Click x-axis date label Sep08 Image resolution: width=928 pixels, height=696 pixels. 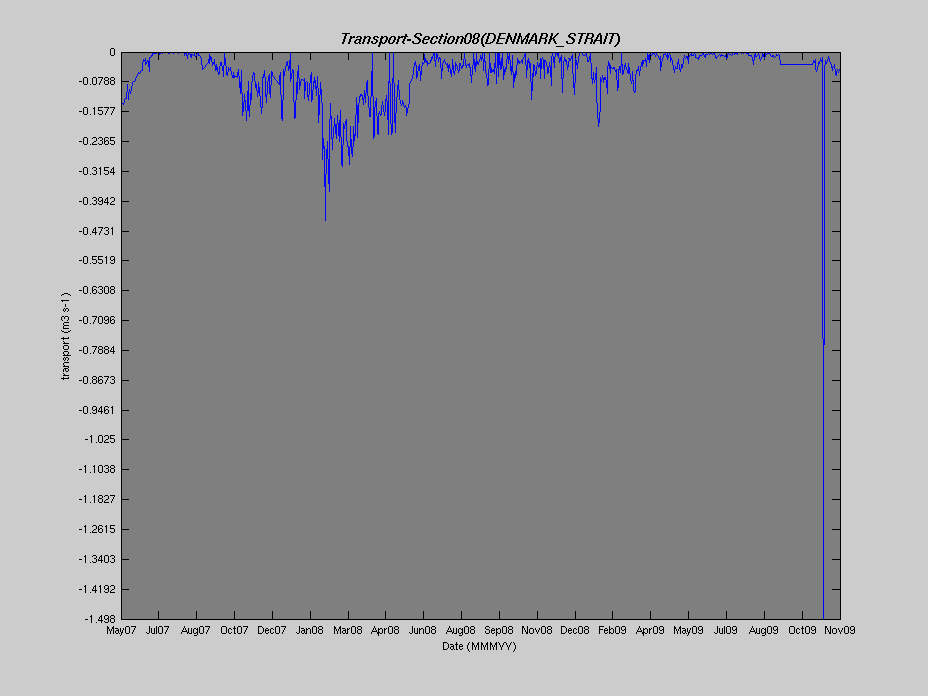499,630
